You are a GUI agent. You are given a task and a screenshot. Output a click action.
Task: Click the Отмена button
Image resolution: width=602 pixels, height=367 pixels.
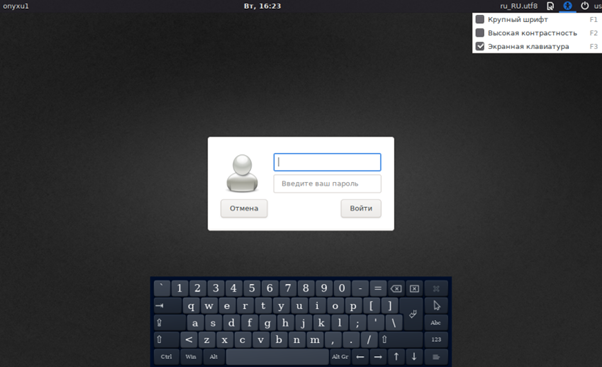[244, 208]
